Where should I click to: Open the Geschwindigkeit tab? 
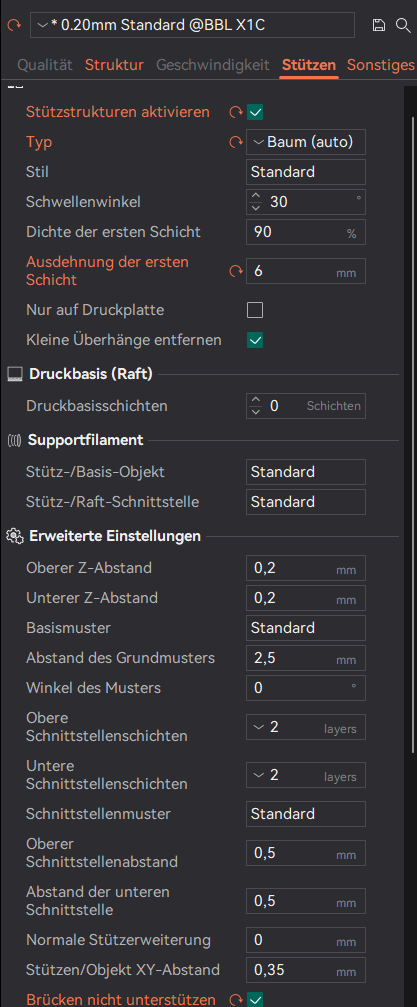point(213,65)
